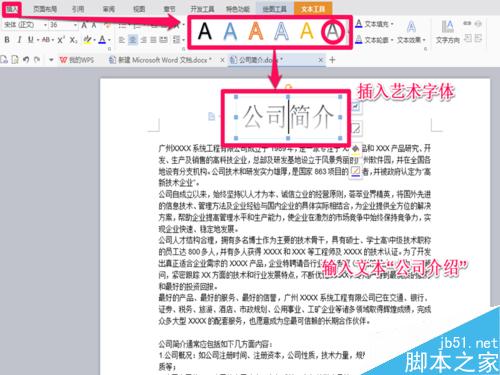Click the layout options icon beside text box
This screenshot has width=500, height=375.
coord(356,106)
